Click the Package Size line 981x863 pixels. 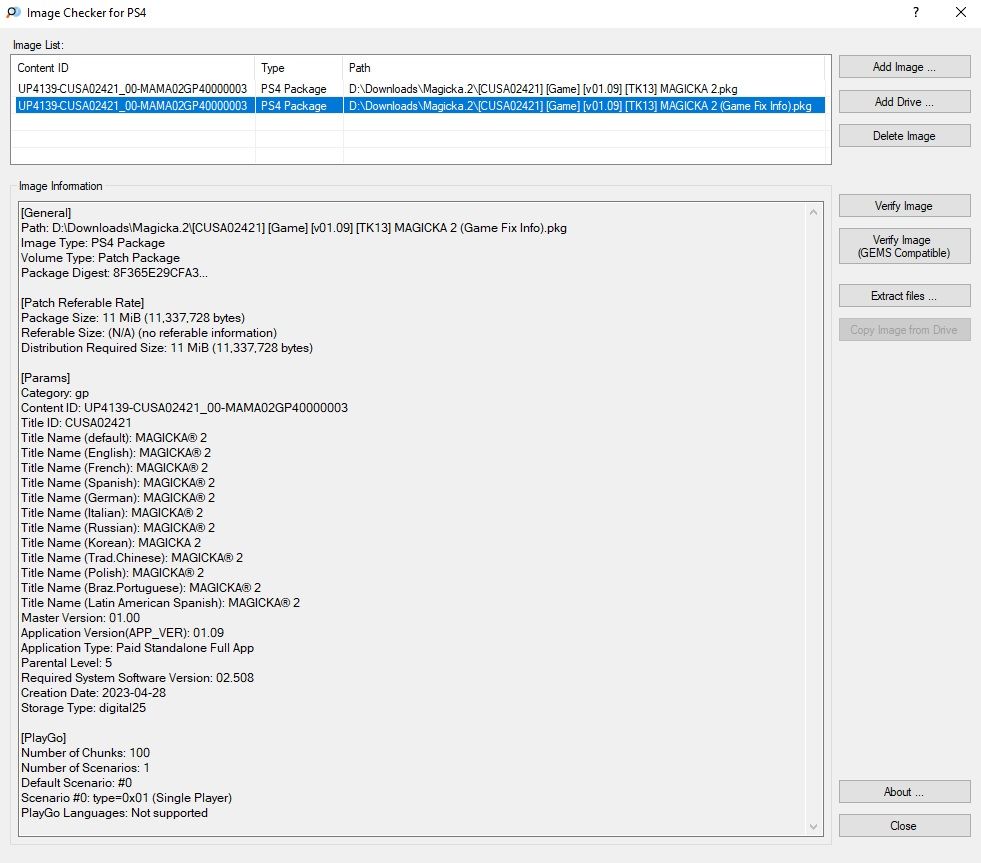133,318
